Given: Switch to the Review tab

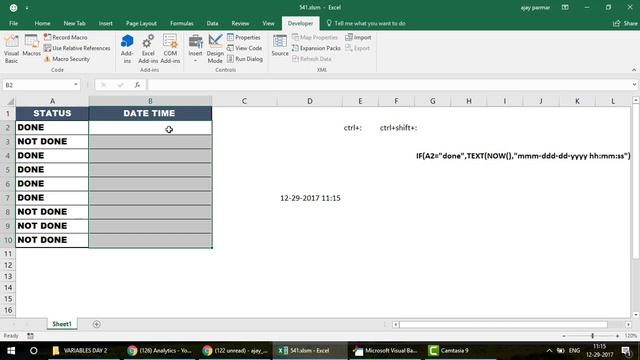Looking at the screenshot, I should (x=240, y=23).
